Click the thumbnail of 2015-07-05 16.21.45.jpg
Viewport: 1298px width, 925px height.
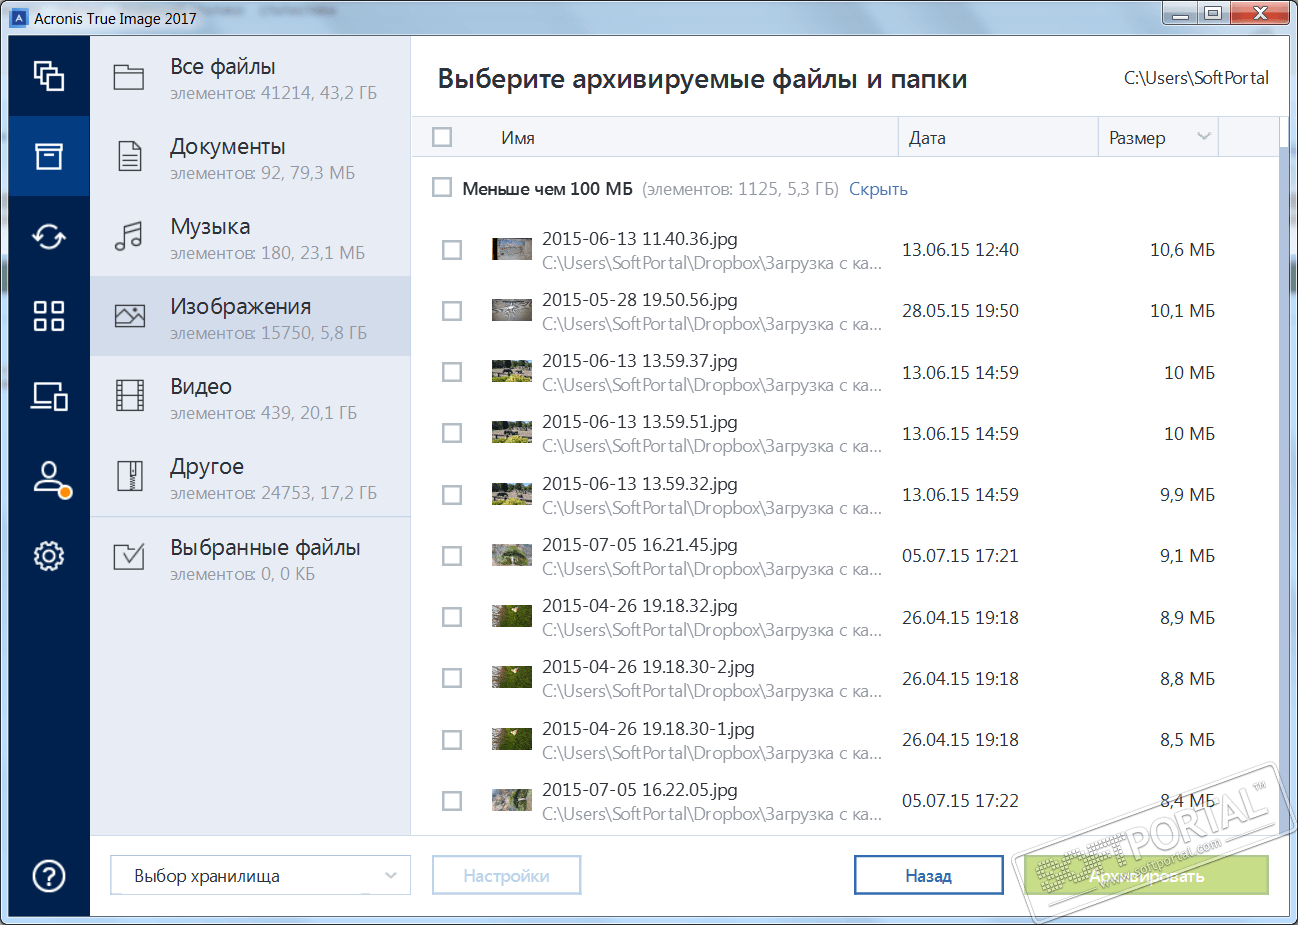click(x=511, y=555)
